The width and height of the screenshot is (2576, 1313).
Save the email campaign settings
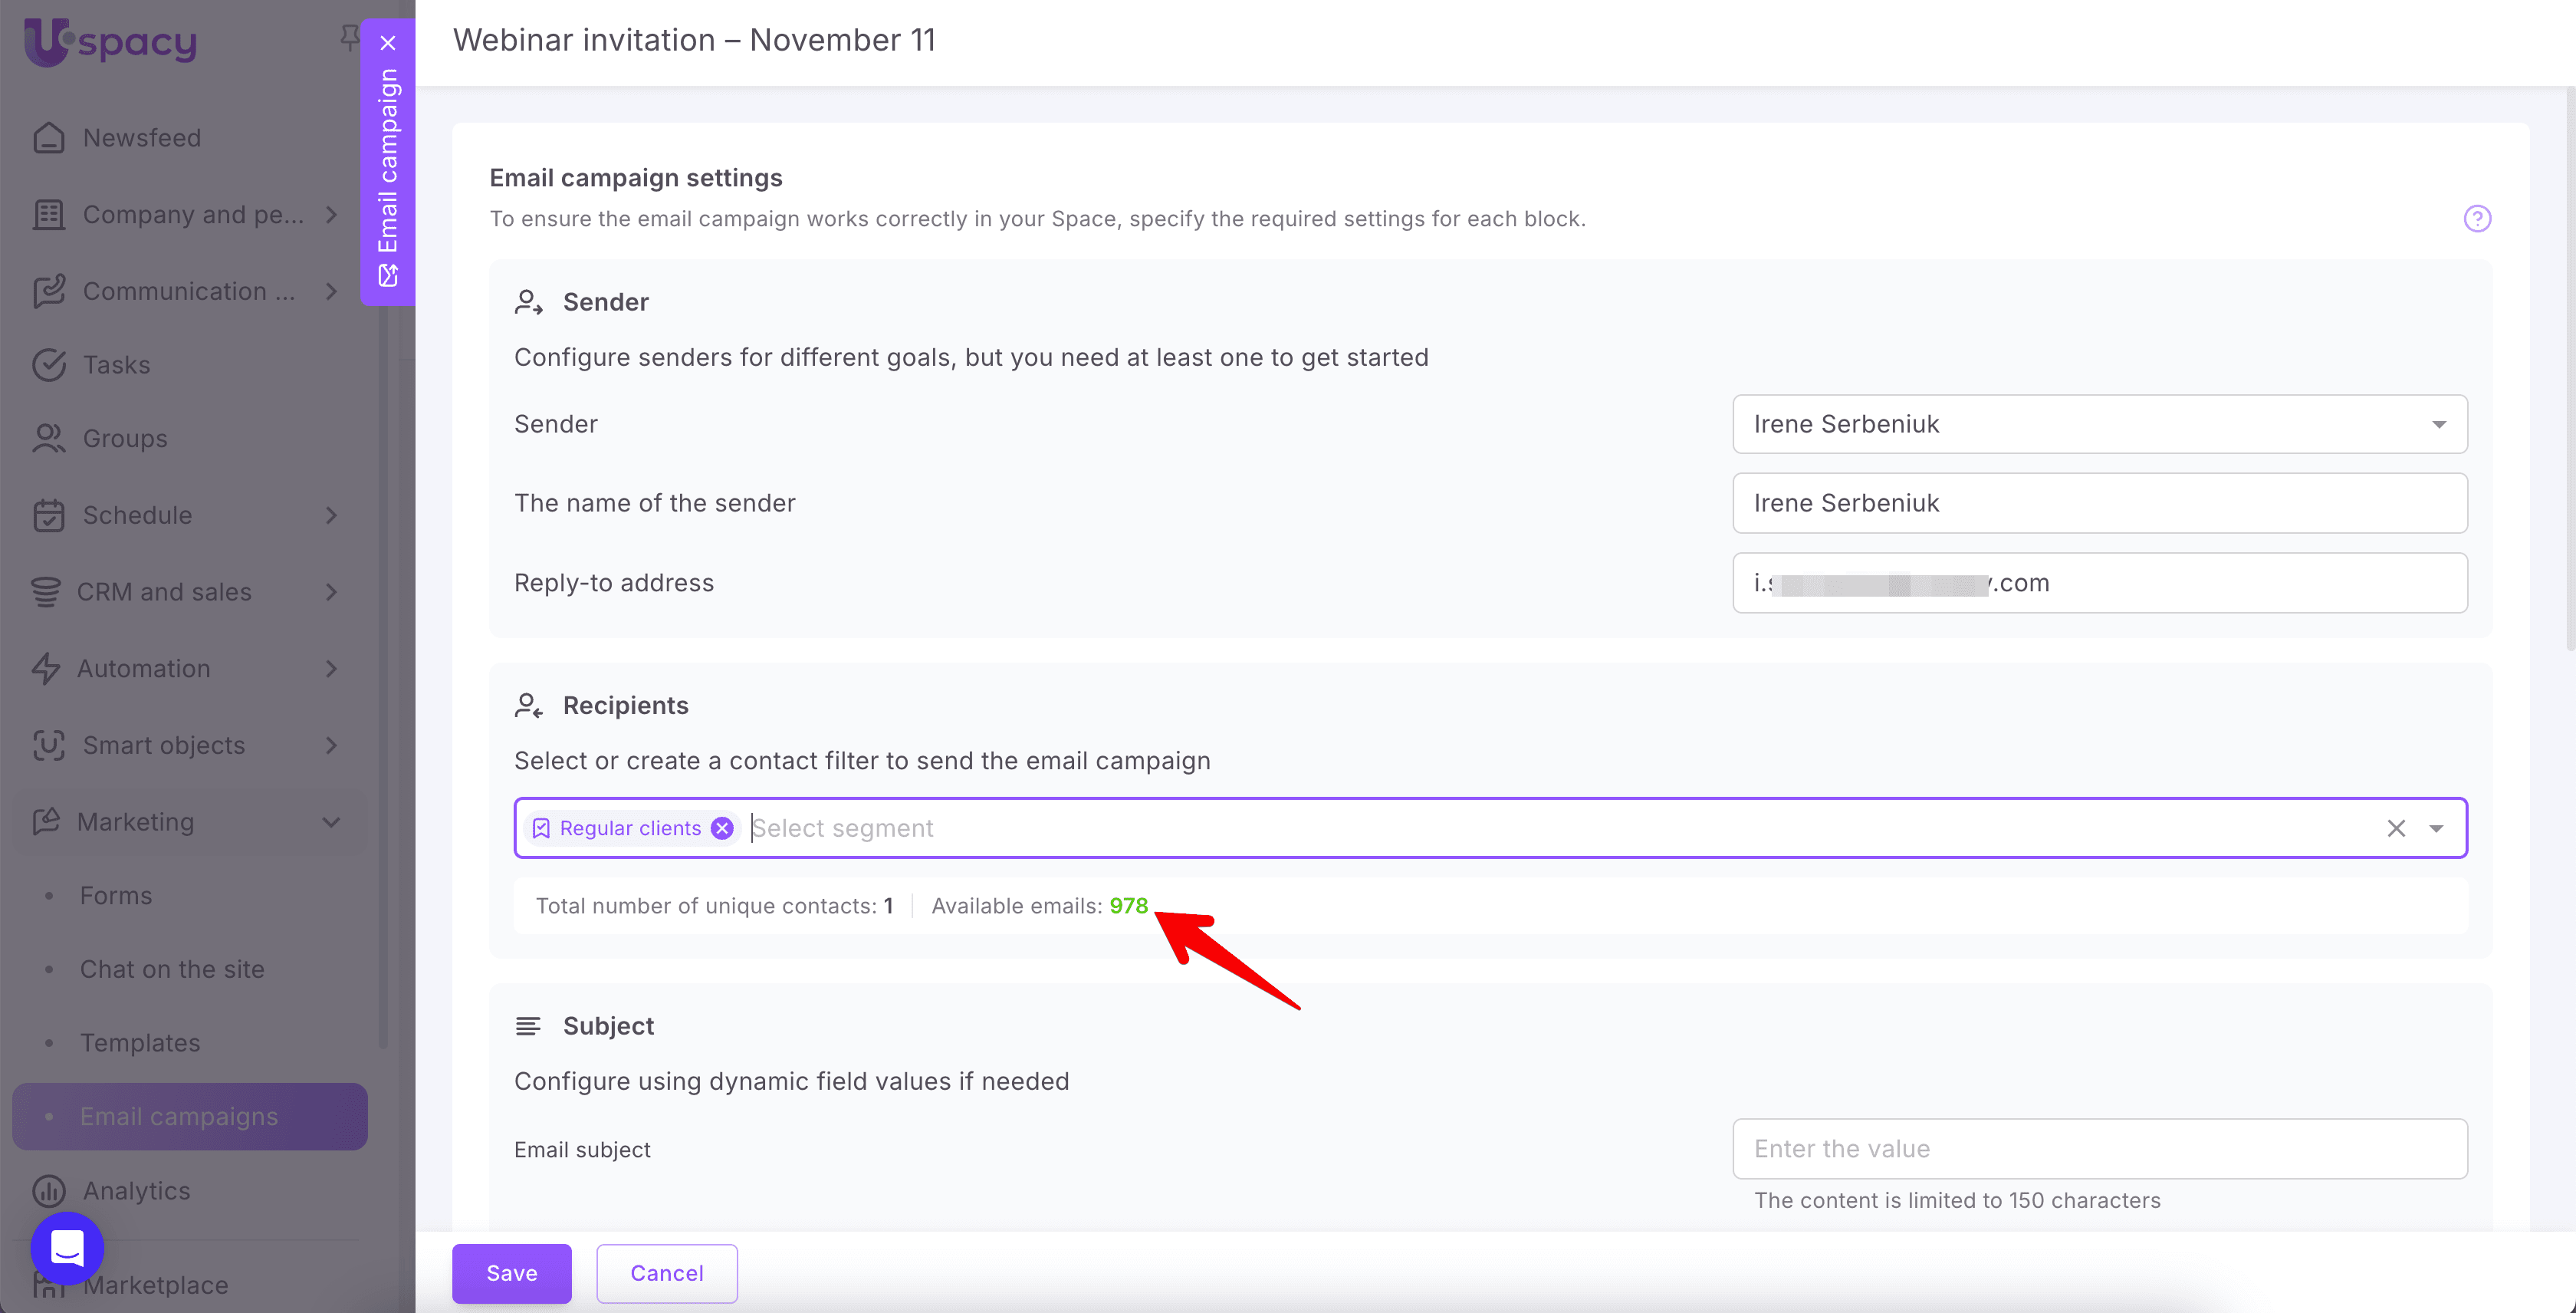click(511, 1273)
